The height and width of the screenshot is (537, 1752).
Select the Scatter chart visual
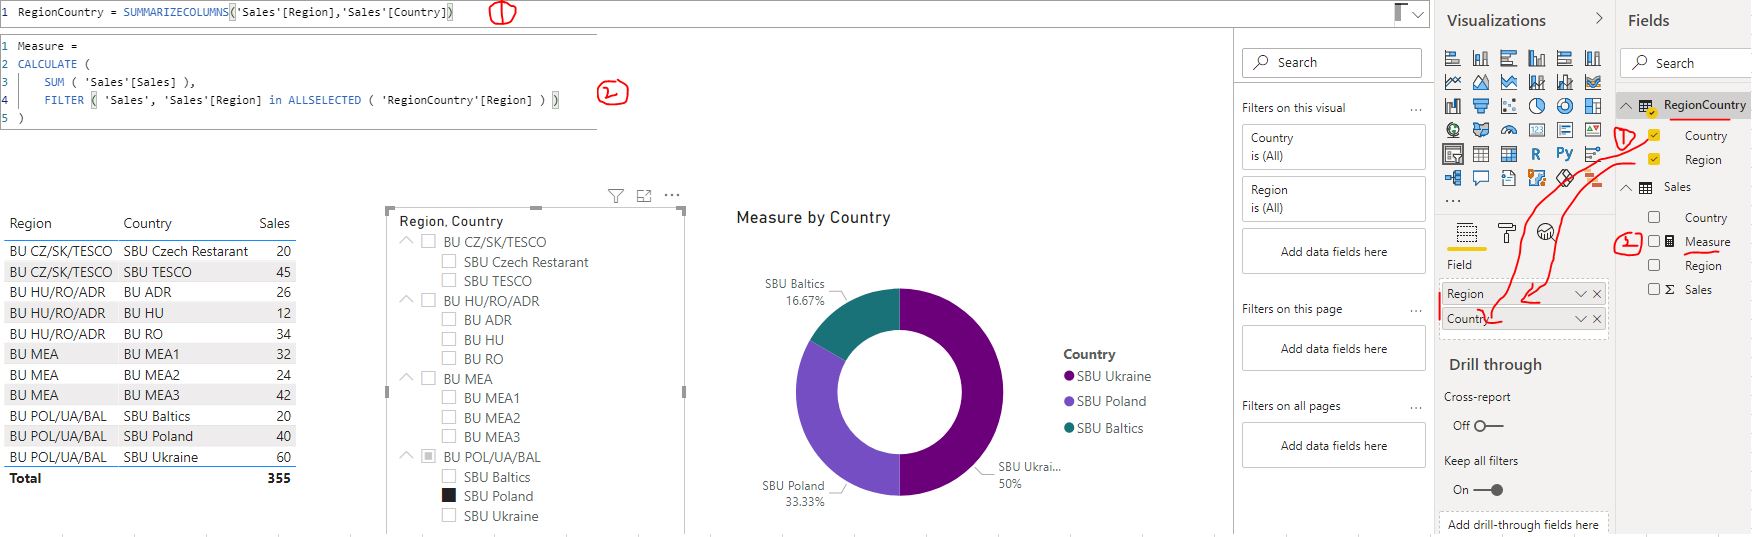click(1509, 106)
